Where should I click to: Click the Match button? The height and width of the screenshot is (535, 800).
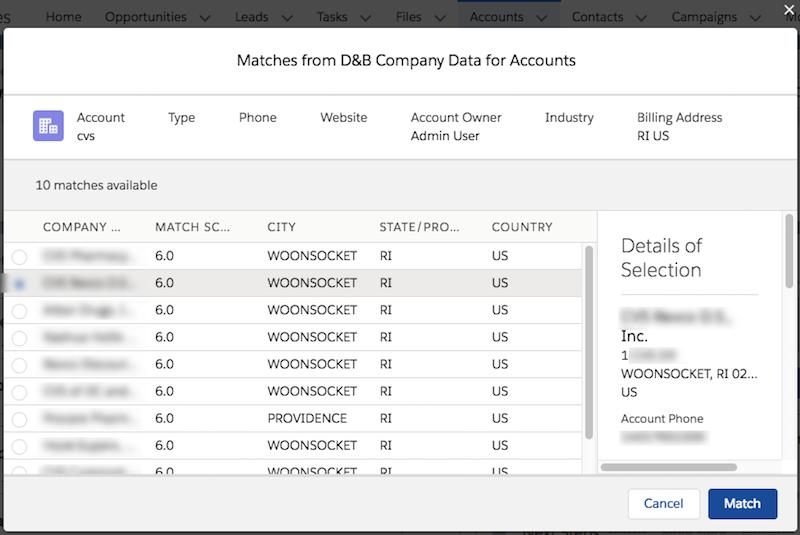(742, 504)
